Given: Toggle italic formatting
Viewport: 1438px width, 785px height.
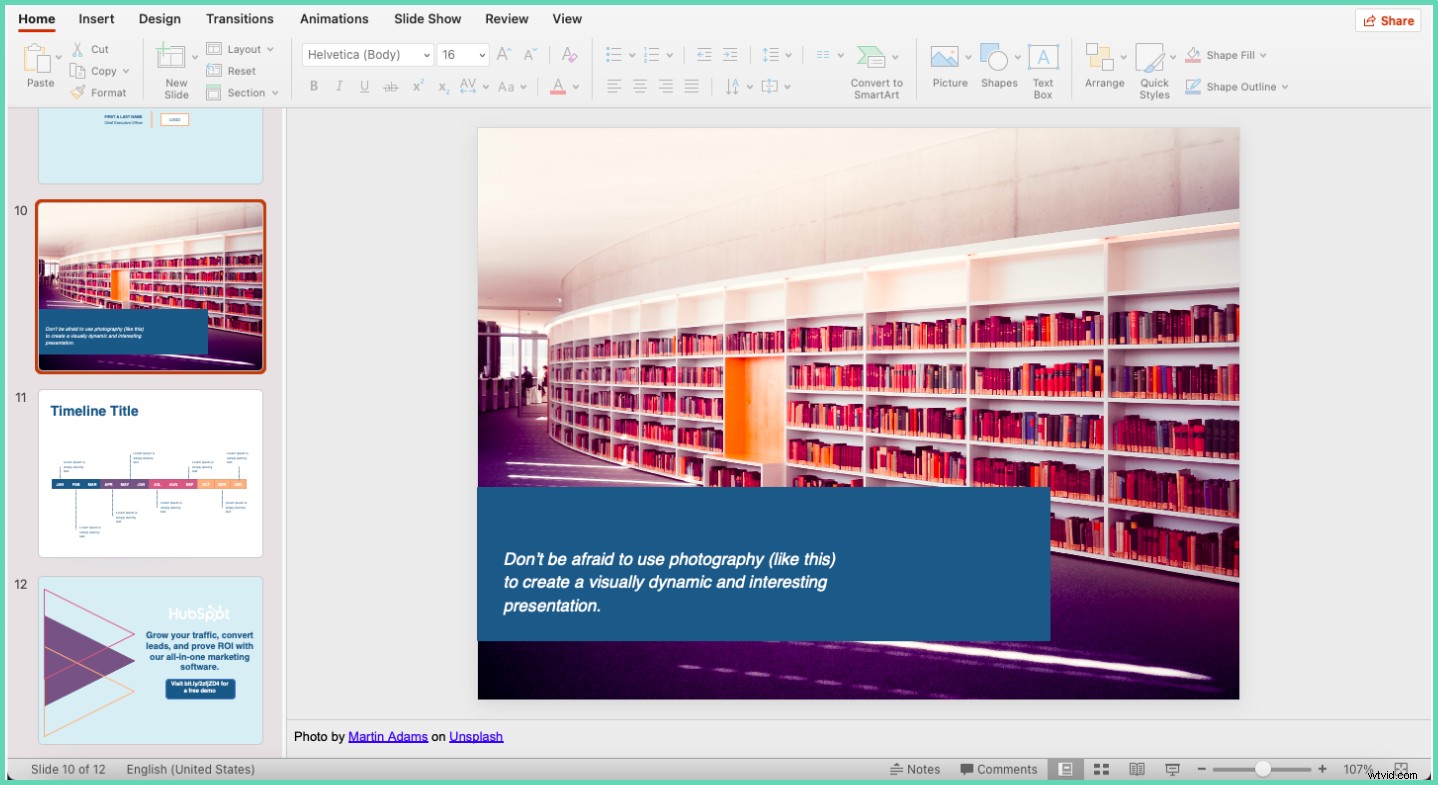Looking at the screenshot, I should pos(338,86).
